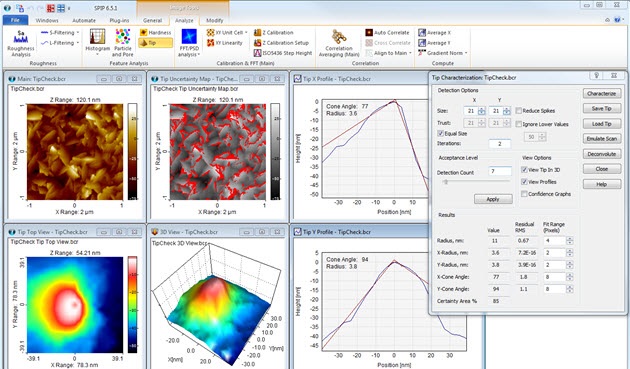Click the Cross Correlate icon
Image resolution: width=630 pixels, height=369 pixels.
(369, 43)
